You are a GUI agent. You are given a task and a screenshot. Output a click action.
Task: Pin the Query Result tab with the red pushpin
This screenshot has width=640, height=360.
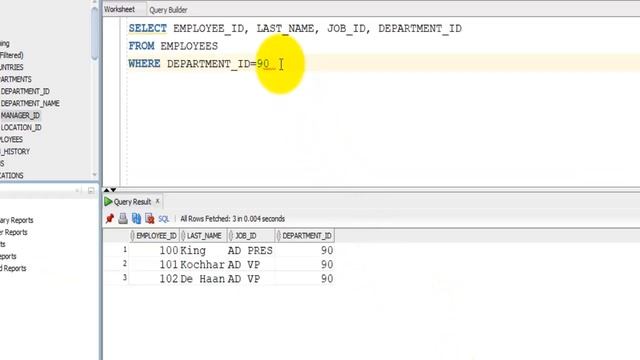(109, 219)
